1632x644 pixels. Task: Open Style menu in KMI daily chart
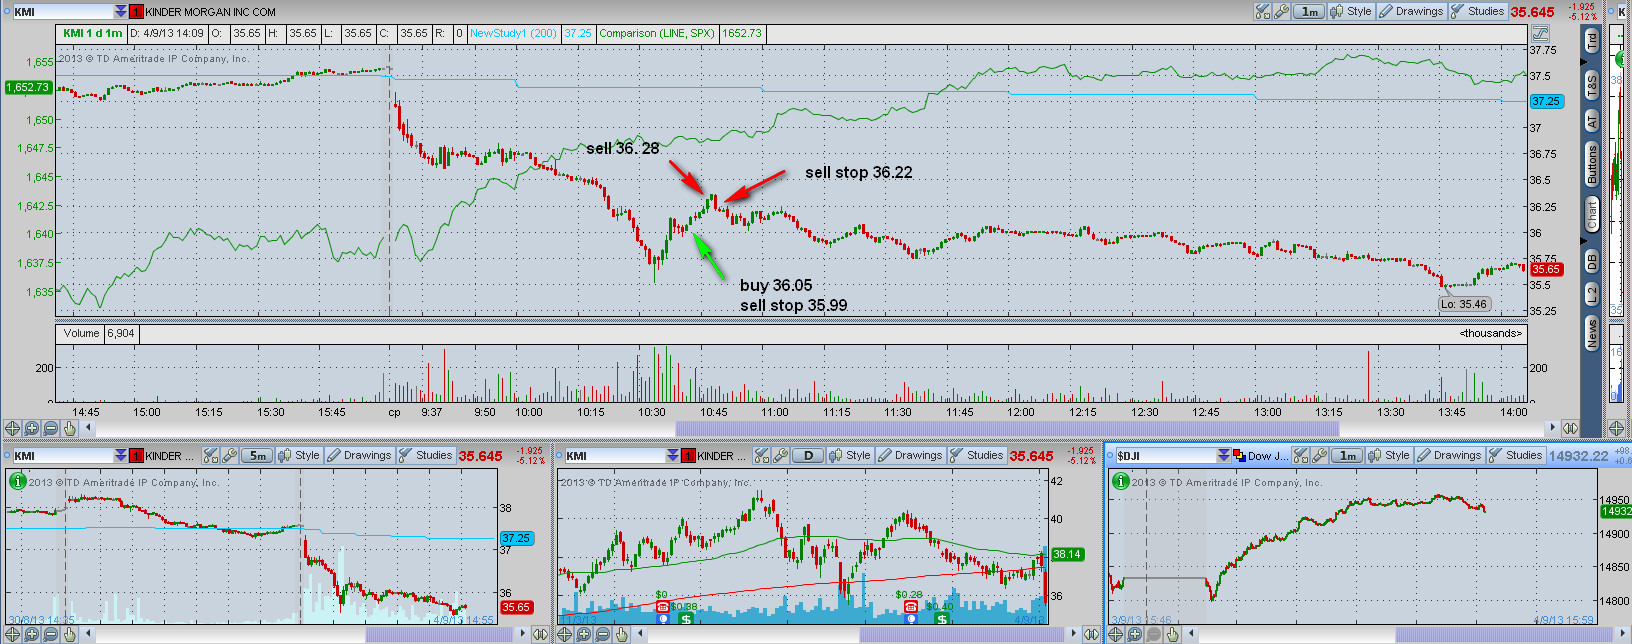851,455
